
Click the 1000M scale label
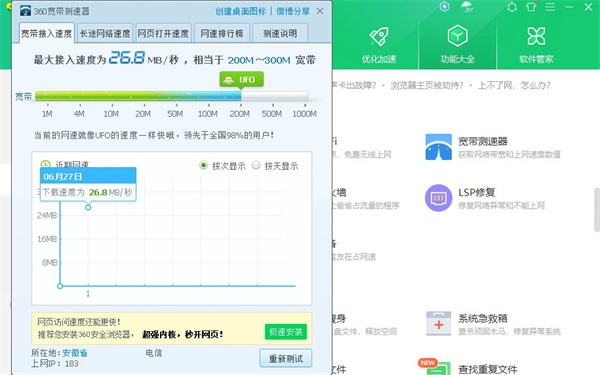(304, 114)
